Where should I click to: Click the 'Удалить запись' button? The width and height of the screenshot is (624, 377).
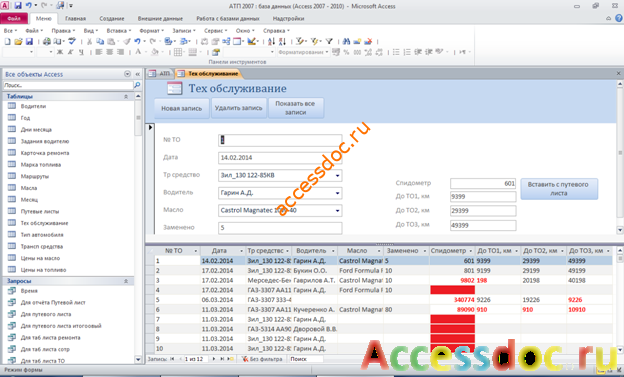pyautogui.click(x=238, y=108)
